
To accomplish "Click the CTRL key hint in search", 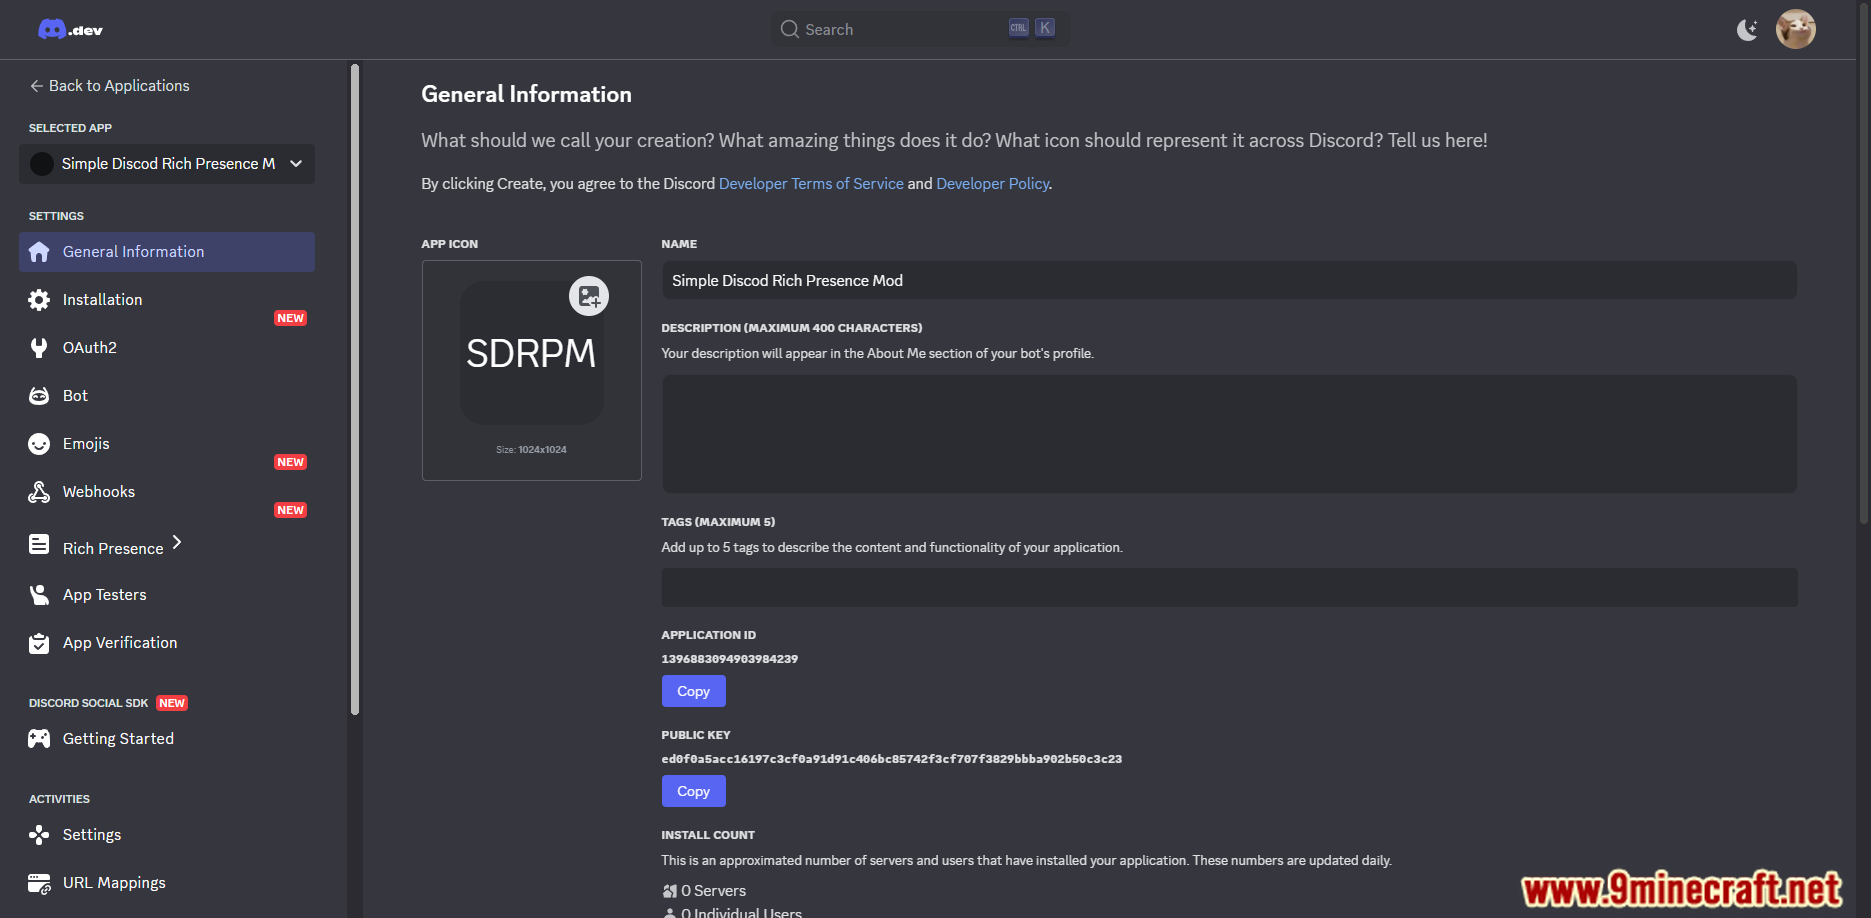I will click(1018, 28).
